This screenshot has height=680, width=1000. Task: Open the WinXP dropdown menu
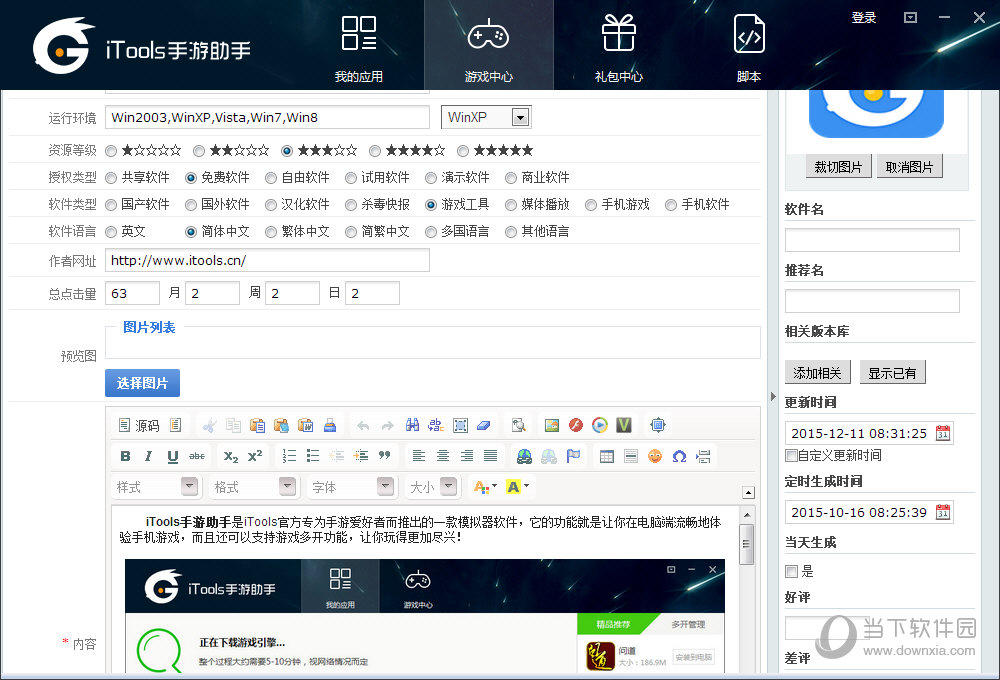[x=521, y=117]
